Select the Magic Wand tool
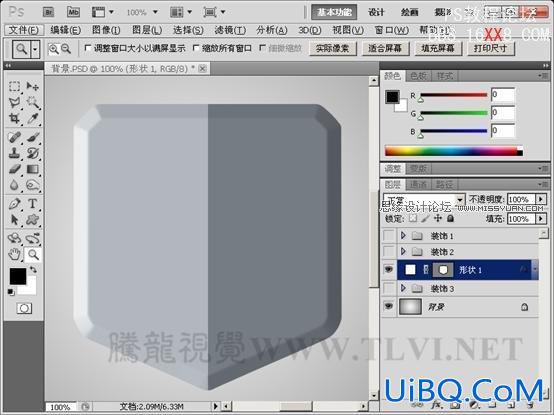 pos(33,102)
